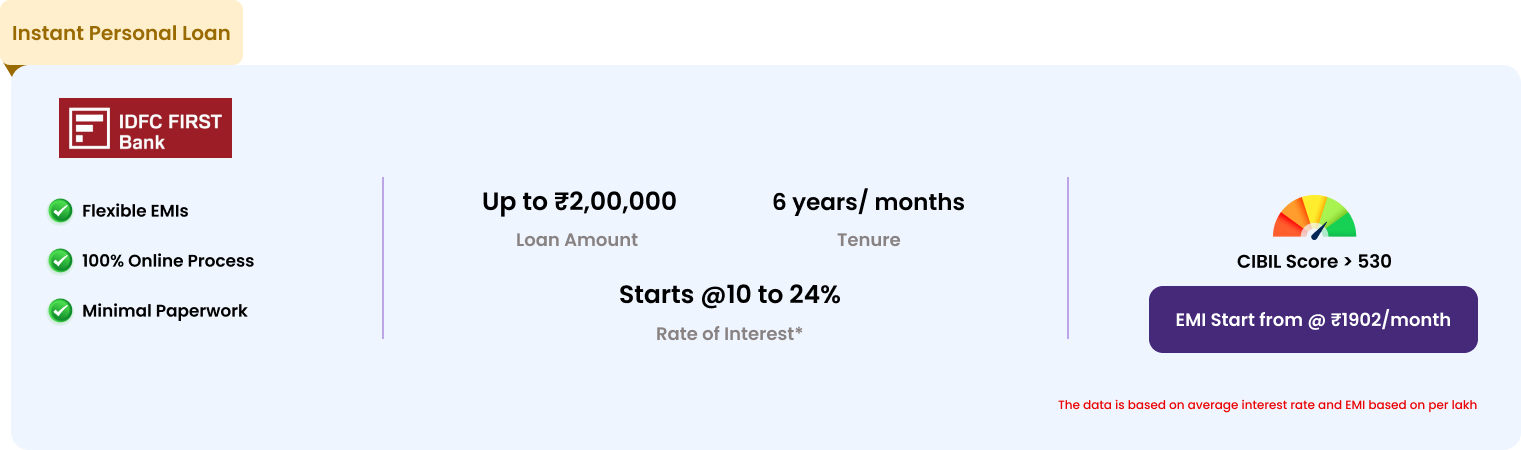1521x450 pixels.
Task: Click the 6 years/ months tenure value
Action: [868, 202]
